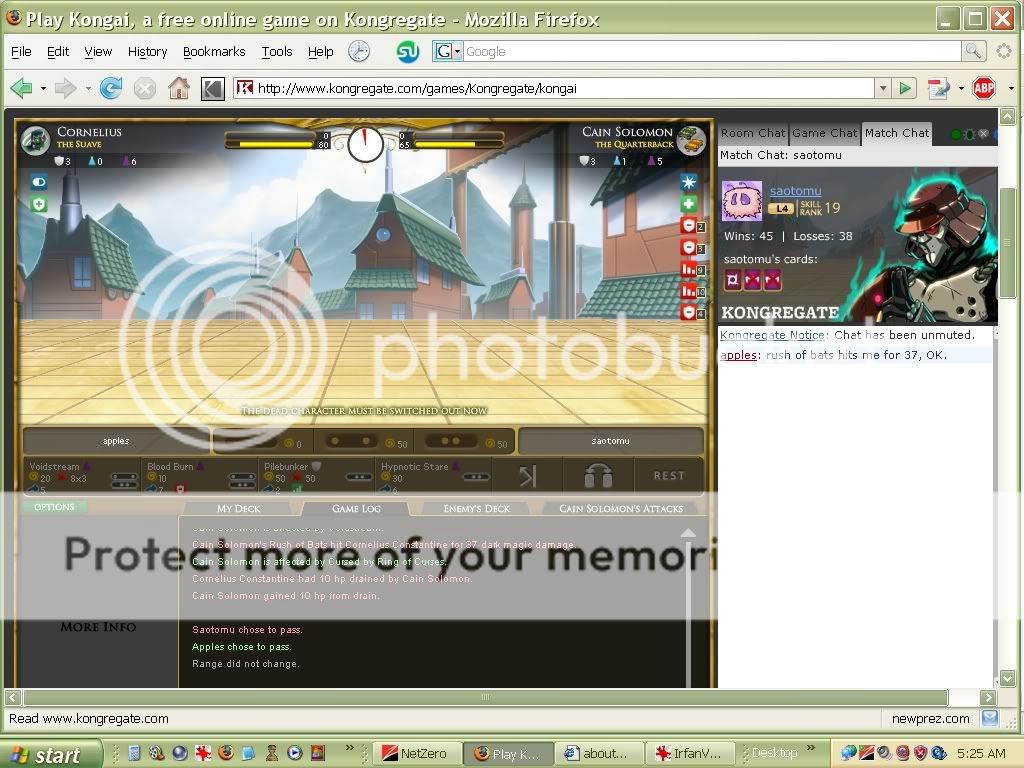This screenshot has height=768, width=1024.
Task: Click the first of saotomu's cards
Action: tap(733, 280)
